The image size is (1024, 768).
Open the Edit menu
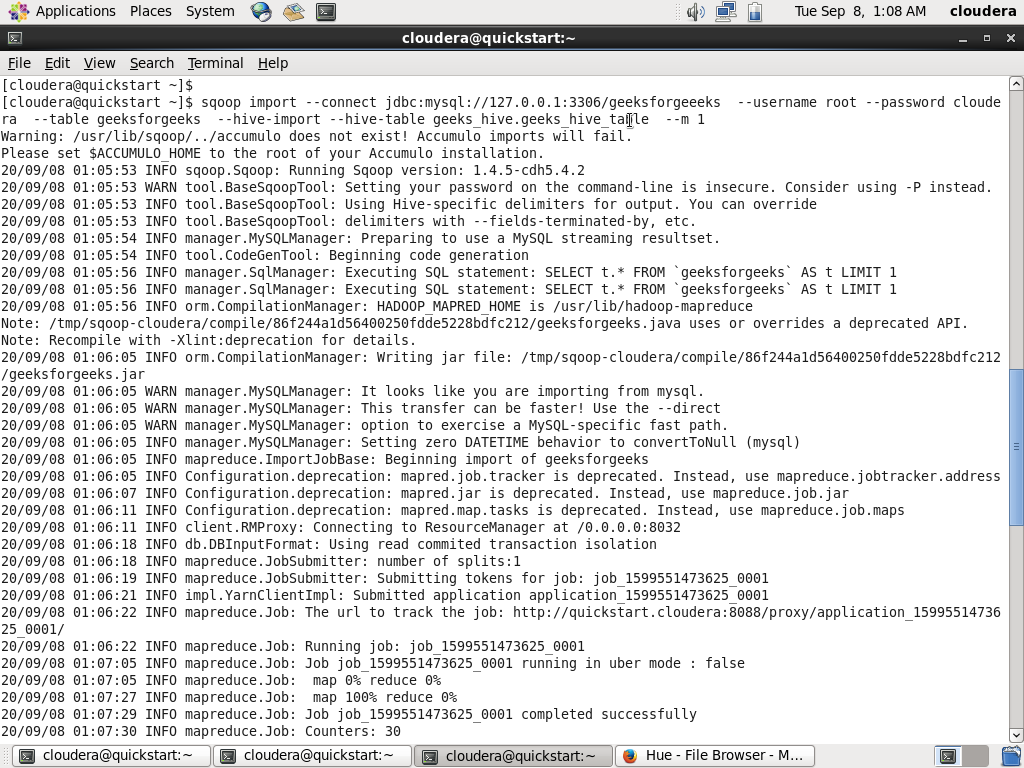[x=57, y=63]
